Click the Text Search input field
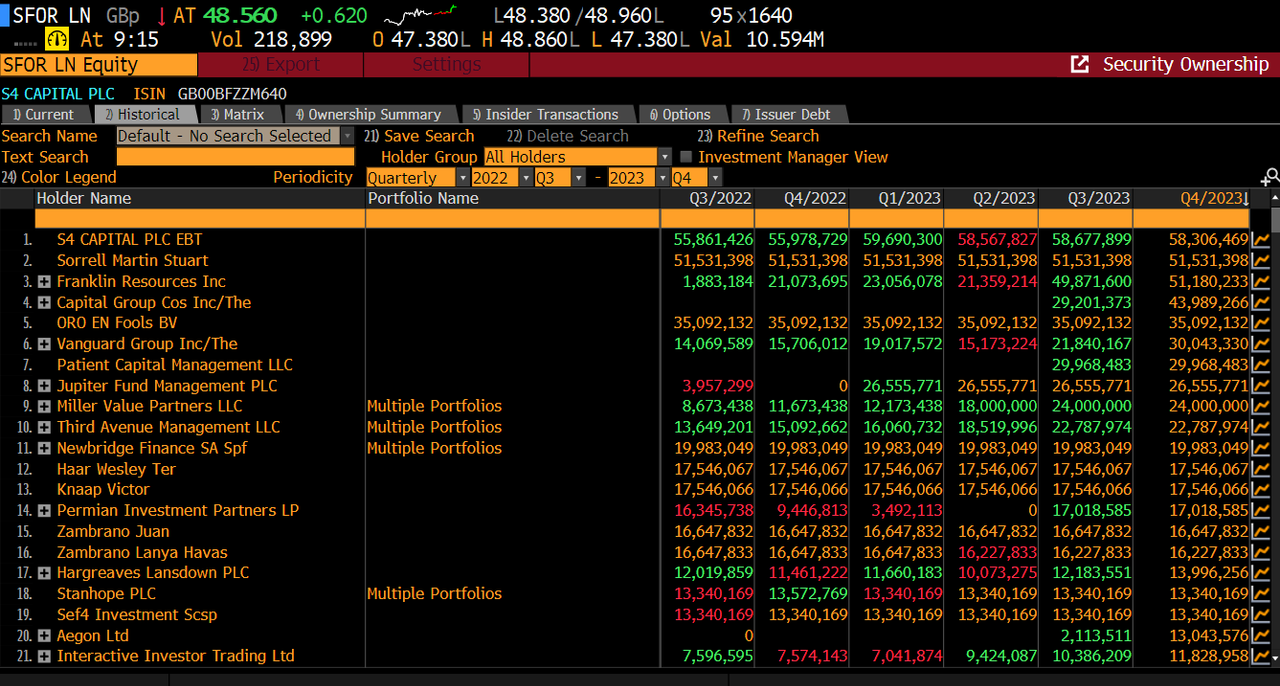Viewport: 1280px width, 686px height. click(235, 157)
